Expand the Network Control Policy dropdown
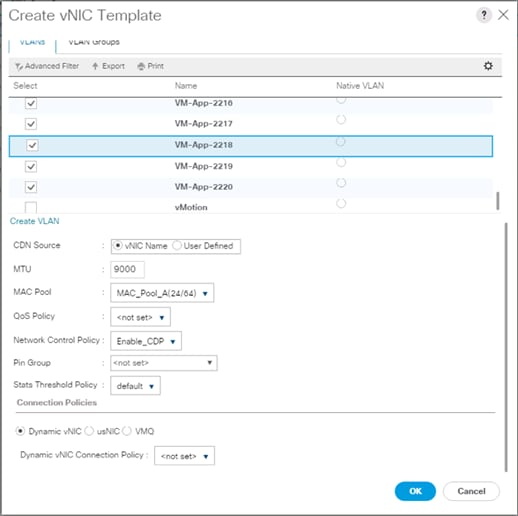 tap(146, 341)
